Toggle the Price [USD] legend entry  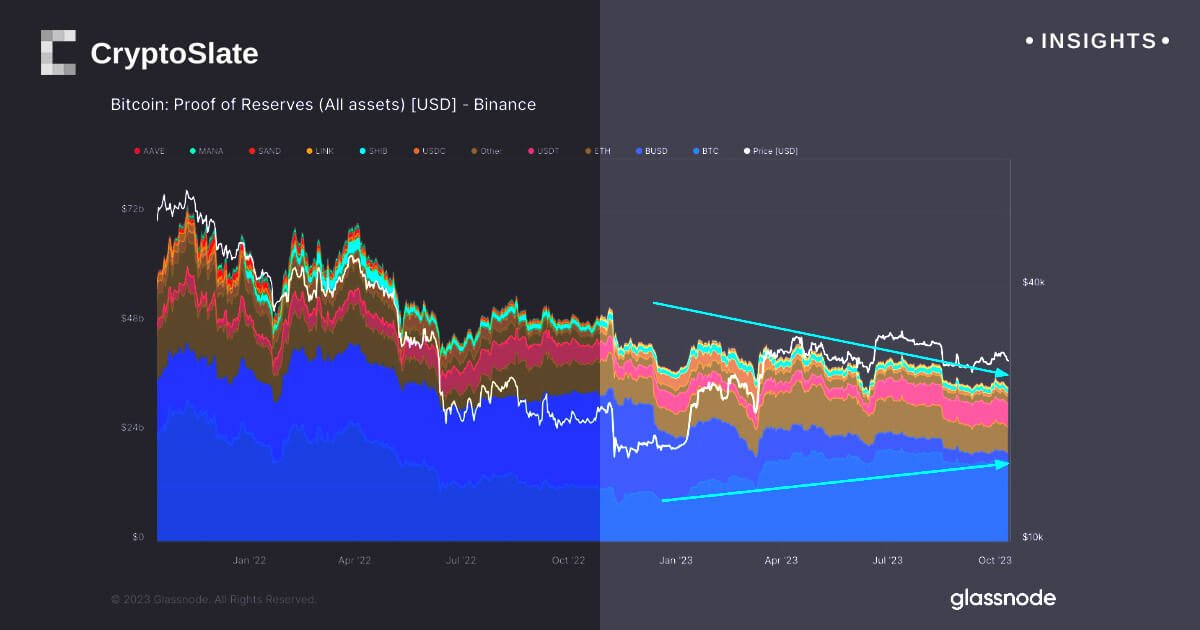(x=771, y=151)
